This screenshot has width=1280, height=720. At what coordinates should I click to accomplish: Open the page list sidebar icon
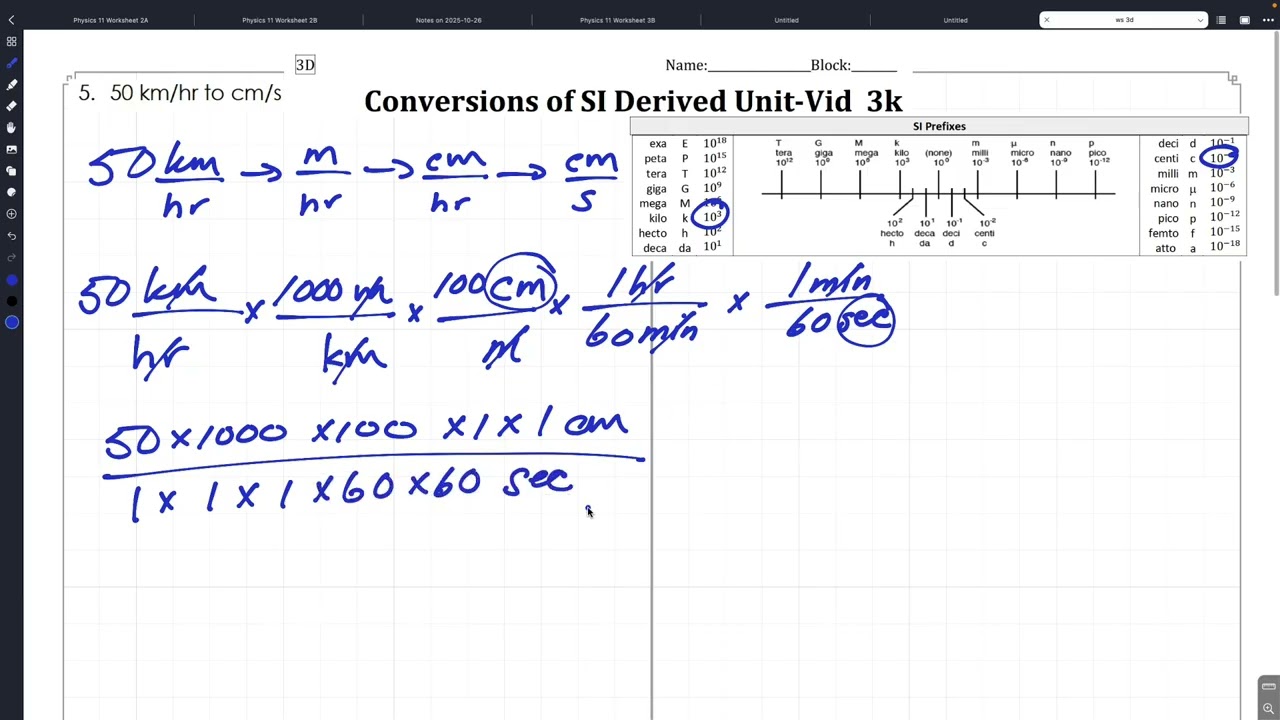(x=1221, y=20)
